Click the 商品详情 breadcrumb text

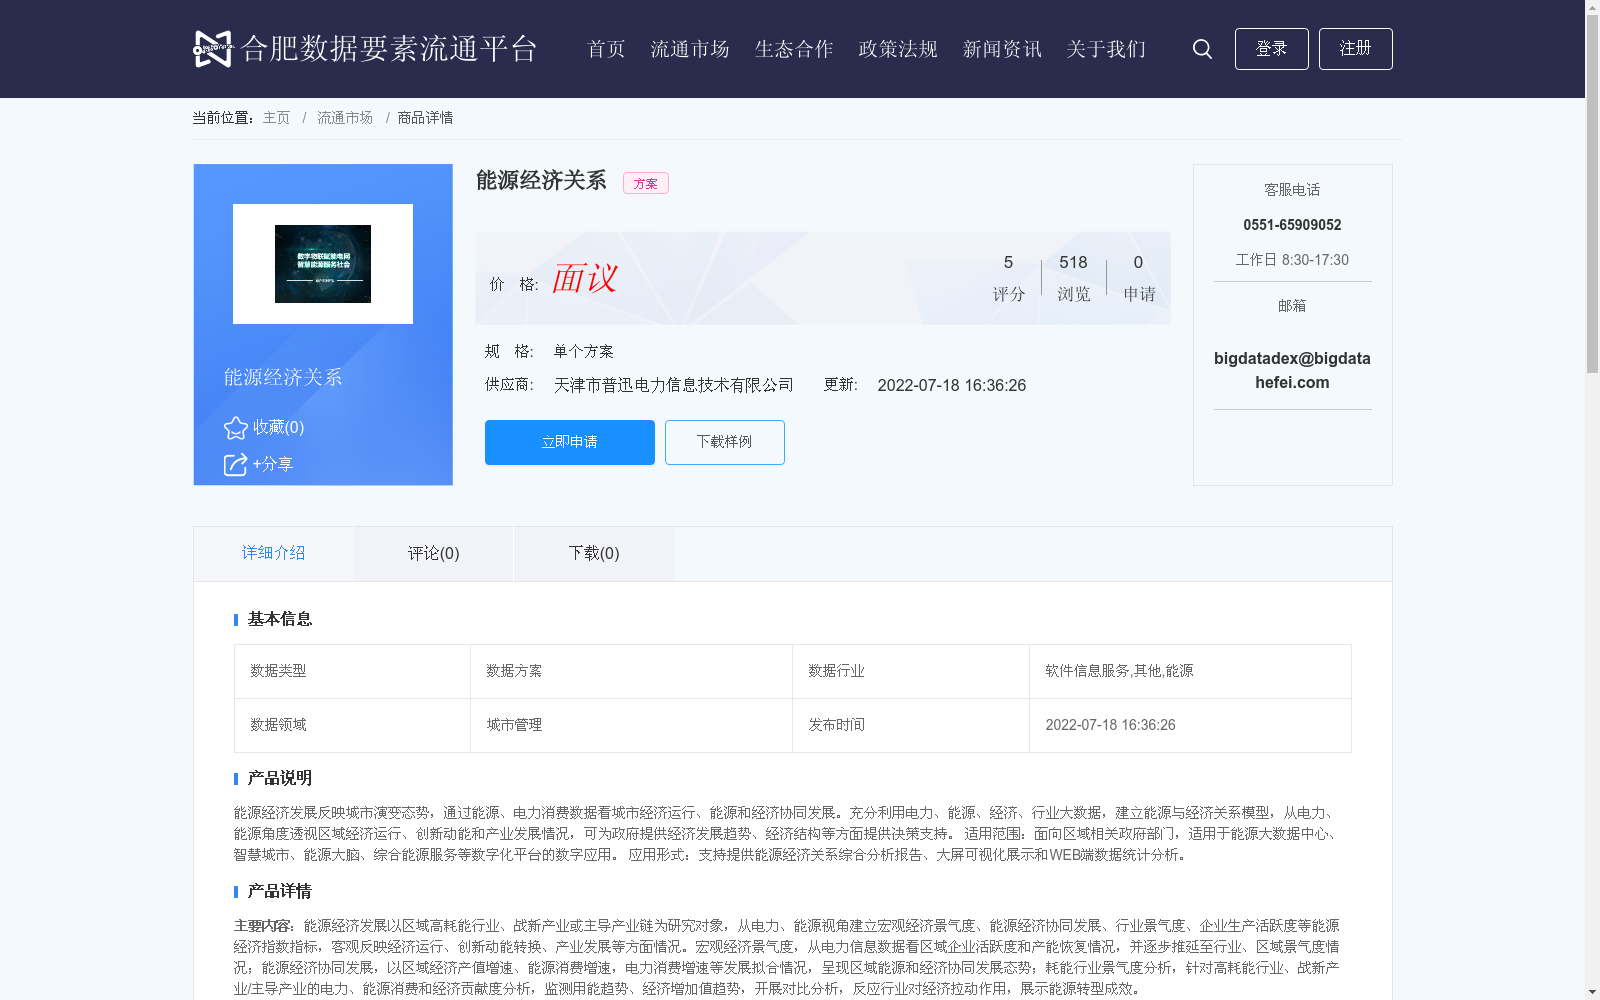(425, 118)
